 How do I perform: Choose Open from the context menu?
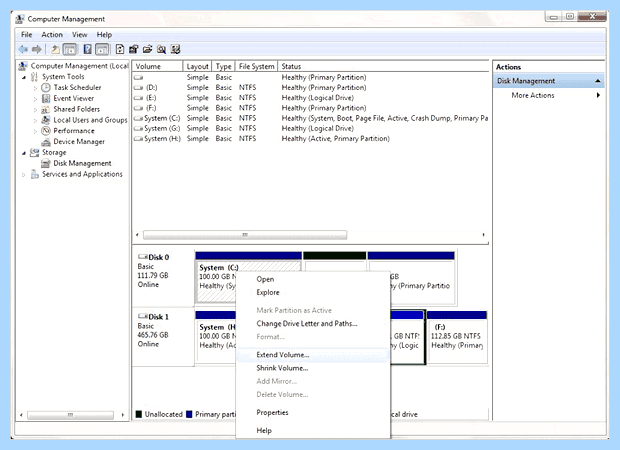click(312, 279)
